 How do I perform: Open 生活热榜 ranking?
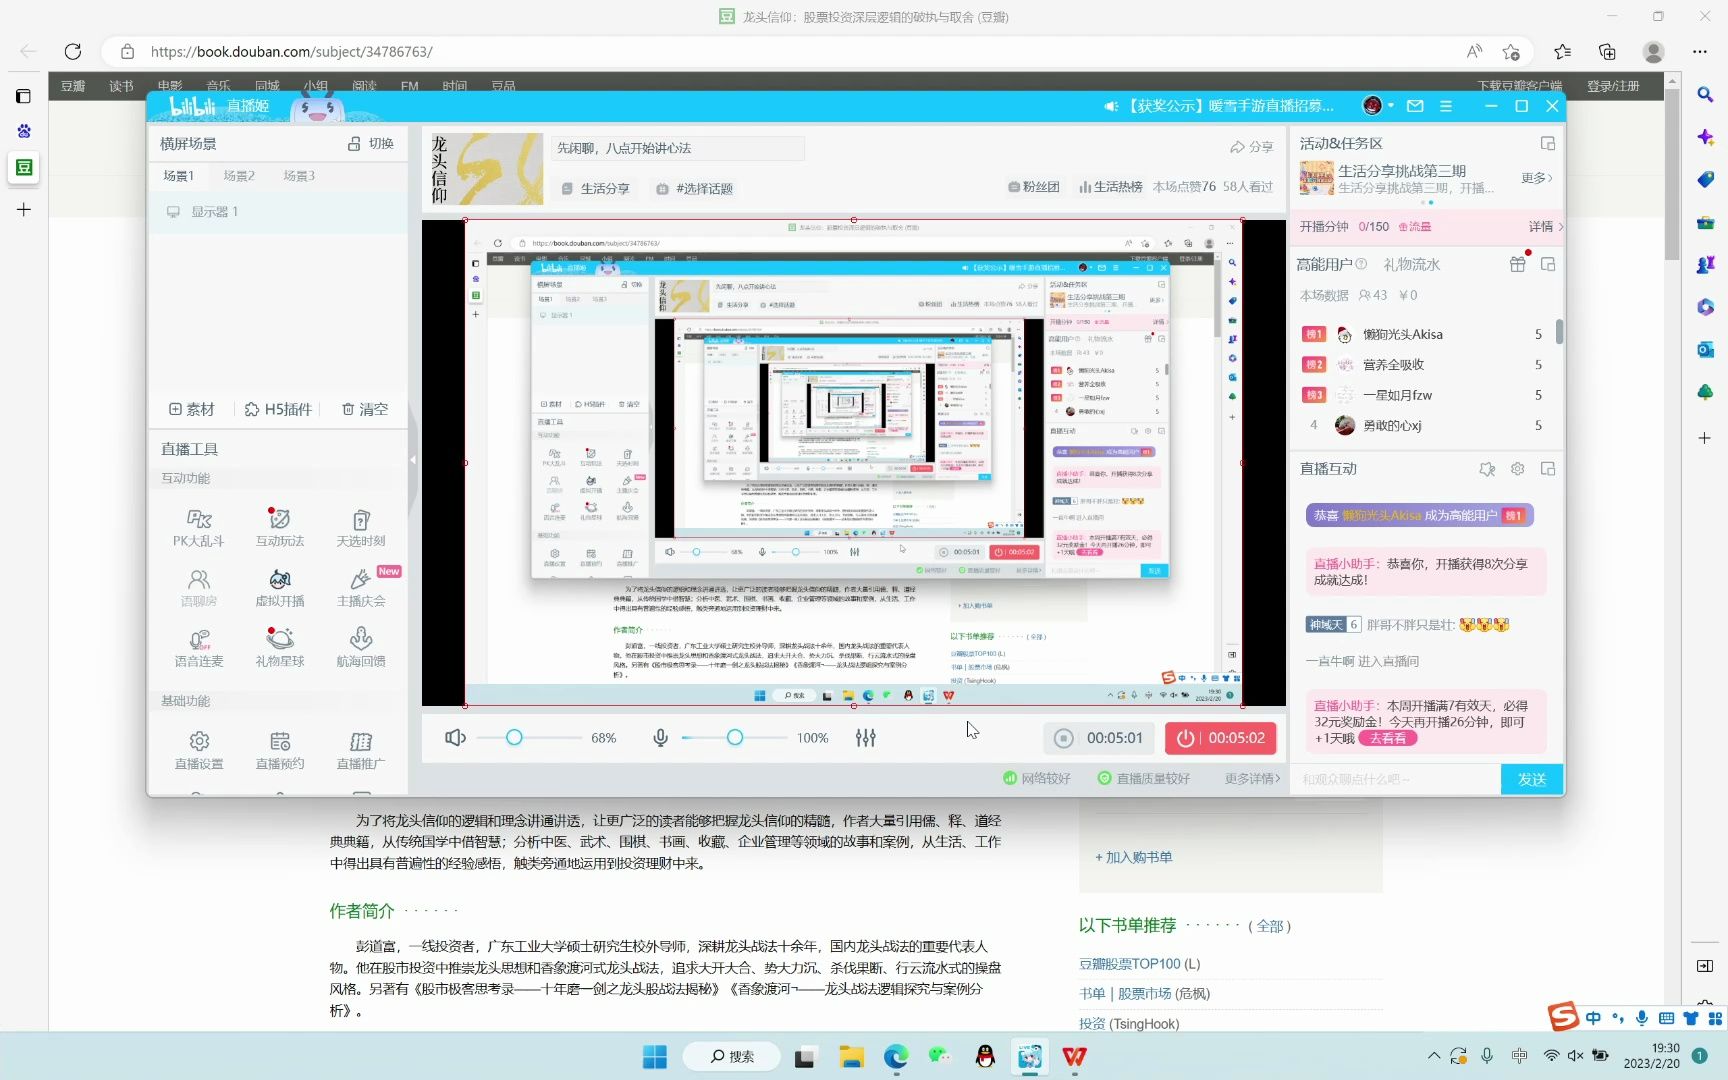click(x=1111, y=187)
